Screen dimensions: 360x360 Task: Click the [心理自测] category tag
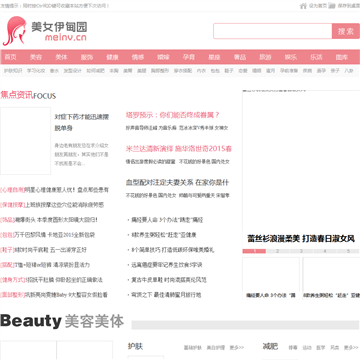12,190
